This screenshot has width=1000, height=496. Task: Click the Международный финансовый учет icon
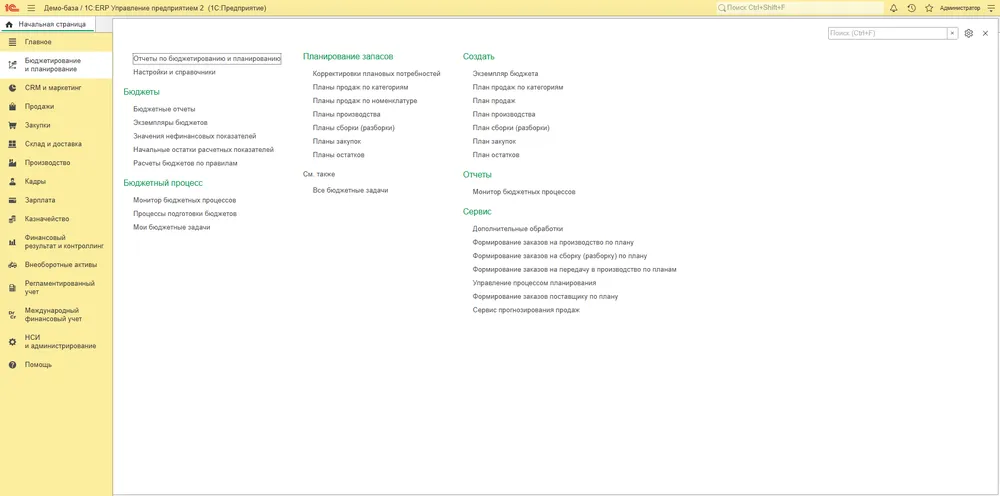pyautogui.click(x=12, y=315)
